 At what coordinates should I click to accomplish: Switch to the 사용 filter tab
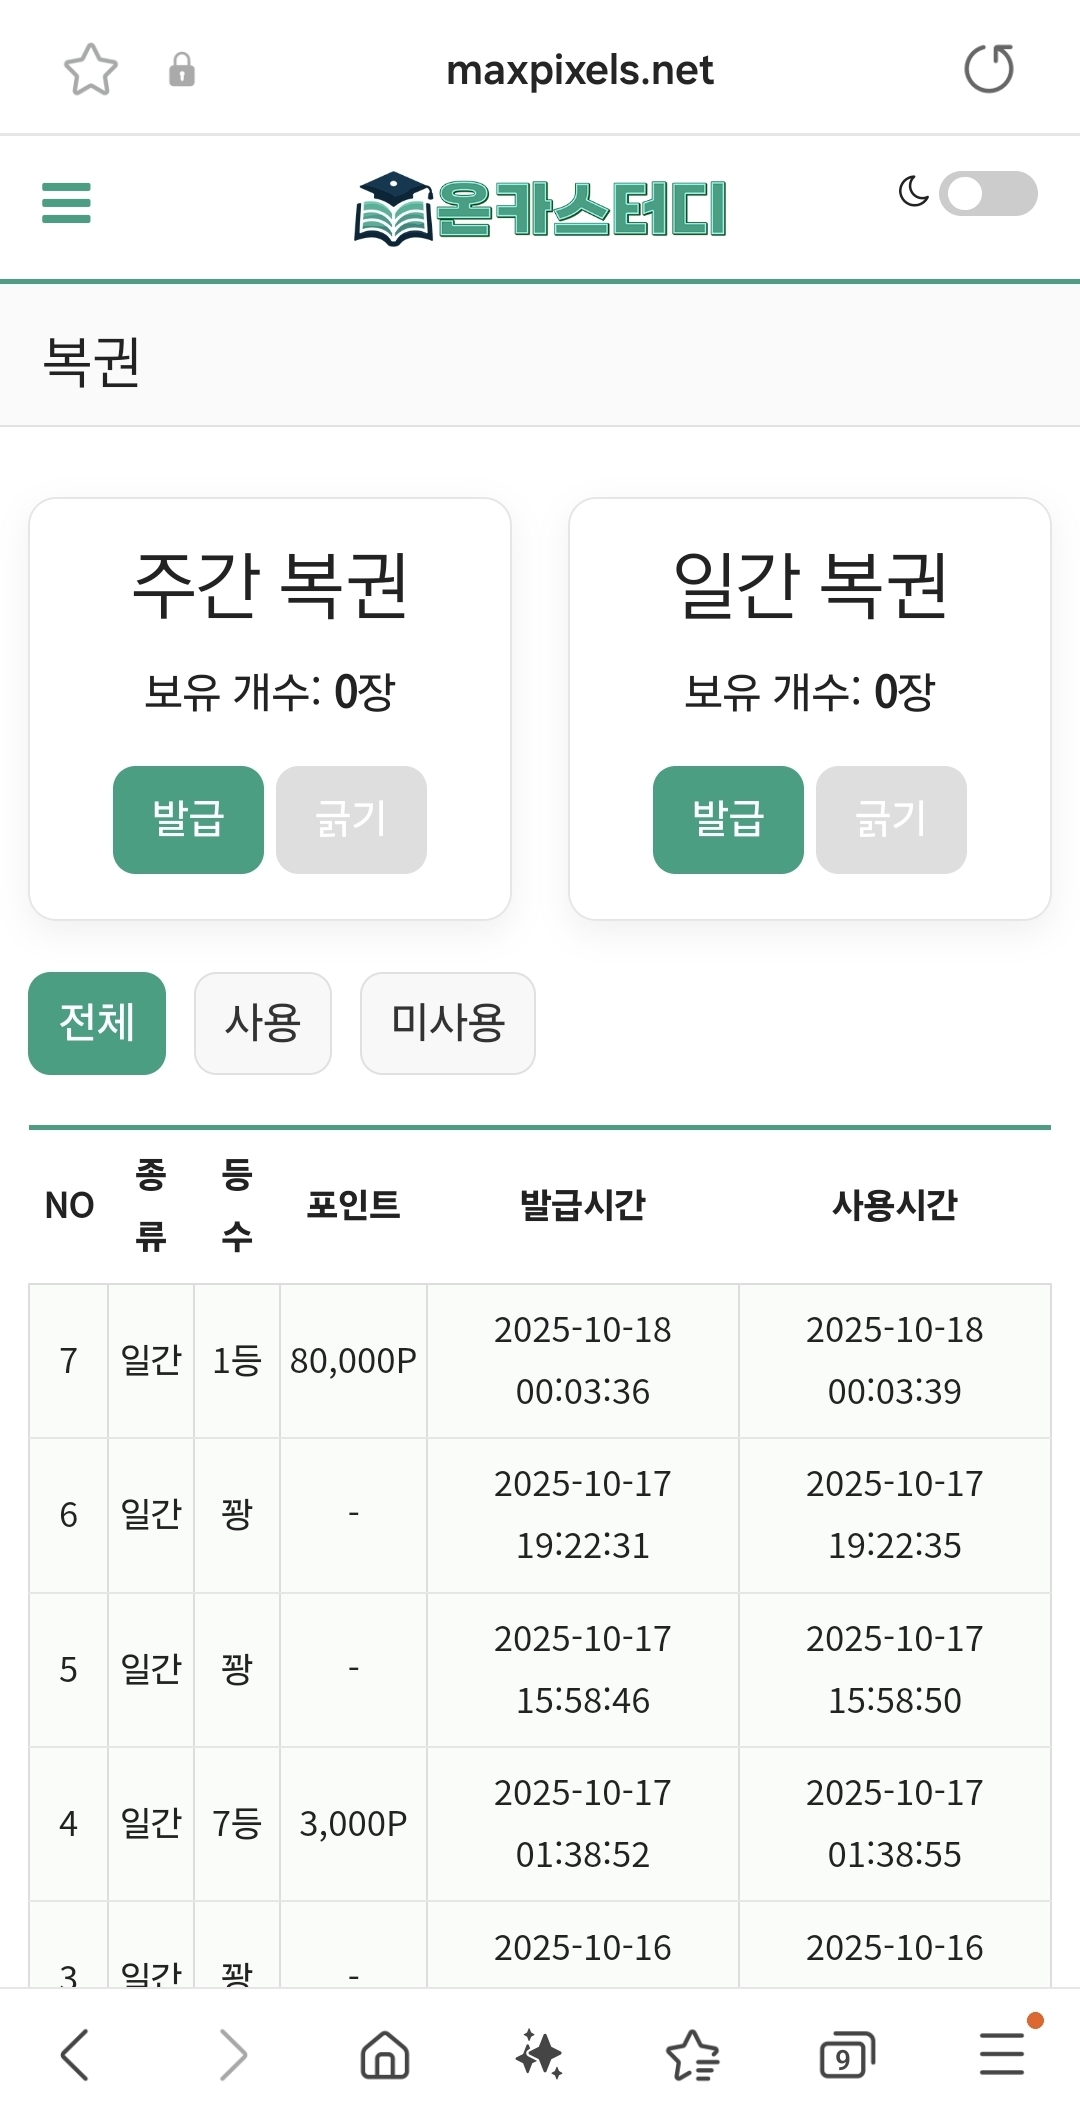[263, 1023]
